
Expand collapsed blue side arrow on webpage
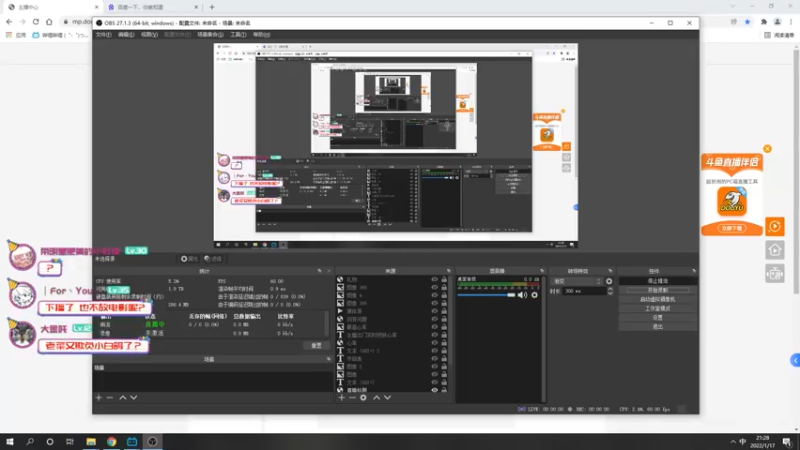795,360
